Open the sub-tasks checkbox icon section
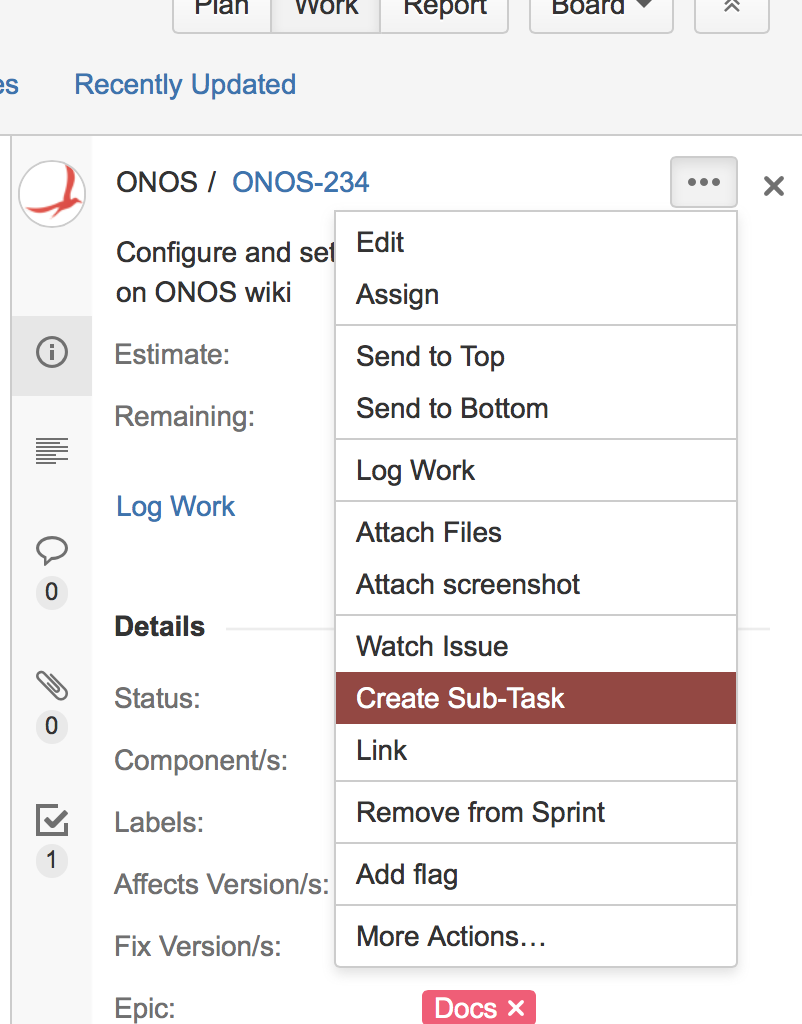Viewport: 802px width, 1024px height. [x=52, y=820]
